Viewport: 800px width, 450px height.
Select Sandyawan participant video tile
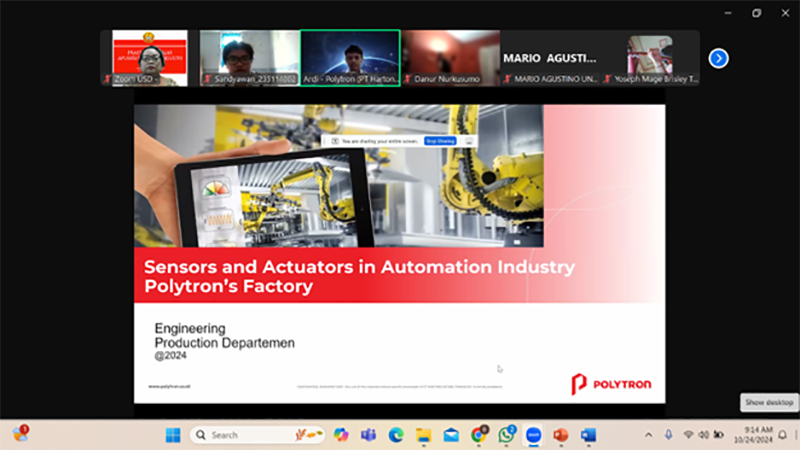[x=249, y=58]
